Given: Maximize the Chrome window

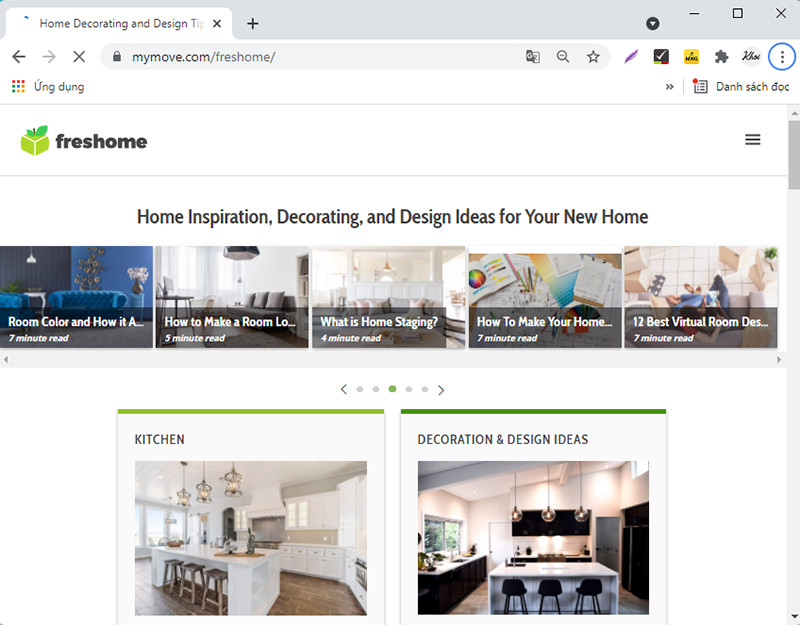Looking at the screenshot, I should tap(737, 13).
